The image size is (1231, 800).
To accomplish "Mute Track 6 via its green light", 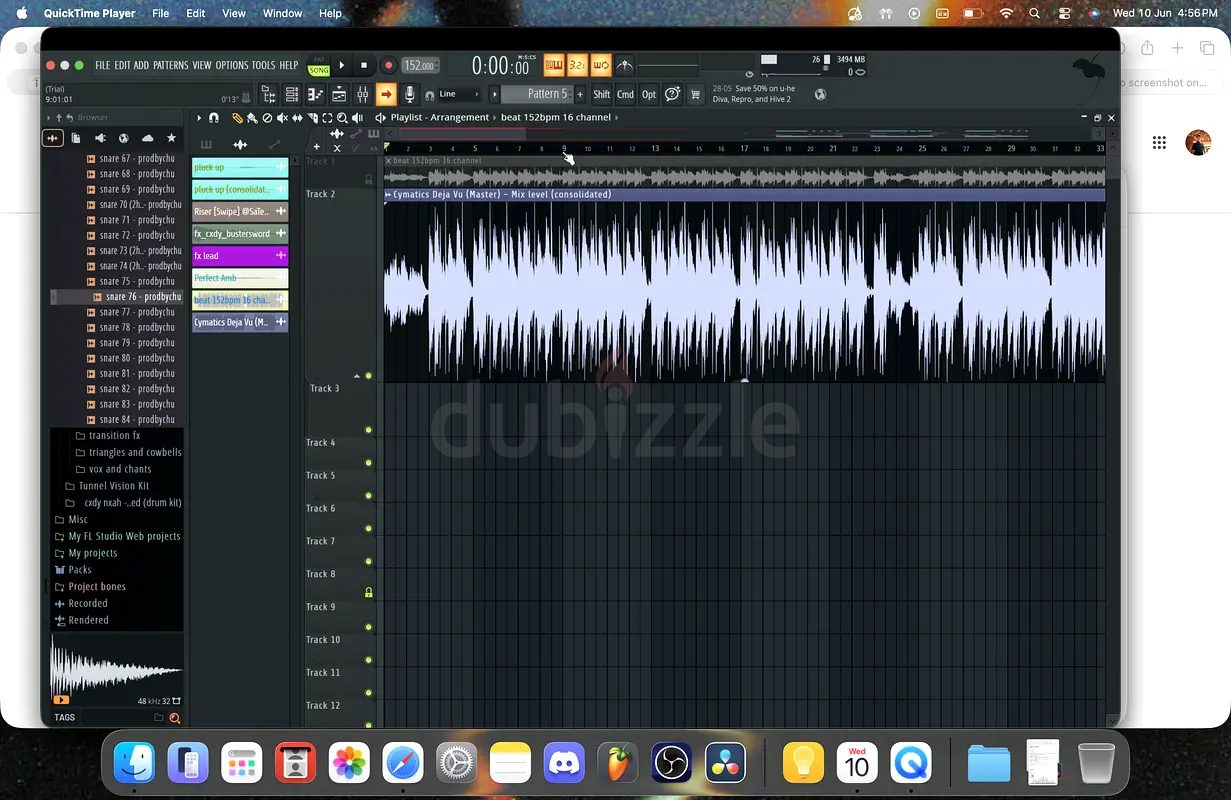I will coord(368,528).
